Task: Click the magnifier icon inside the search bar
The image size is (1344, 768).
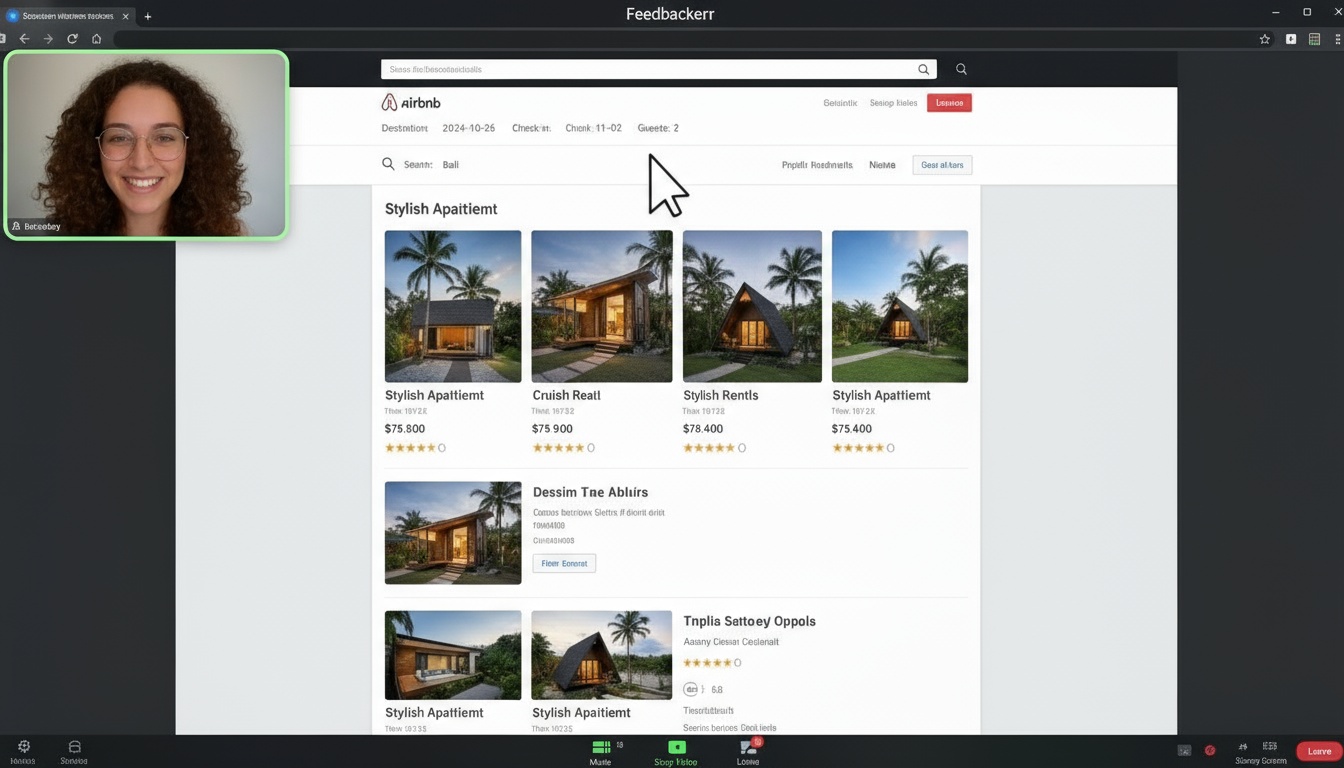Action: click(922, 69)
